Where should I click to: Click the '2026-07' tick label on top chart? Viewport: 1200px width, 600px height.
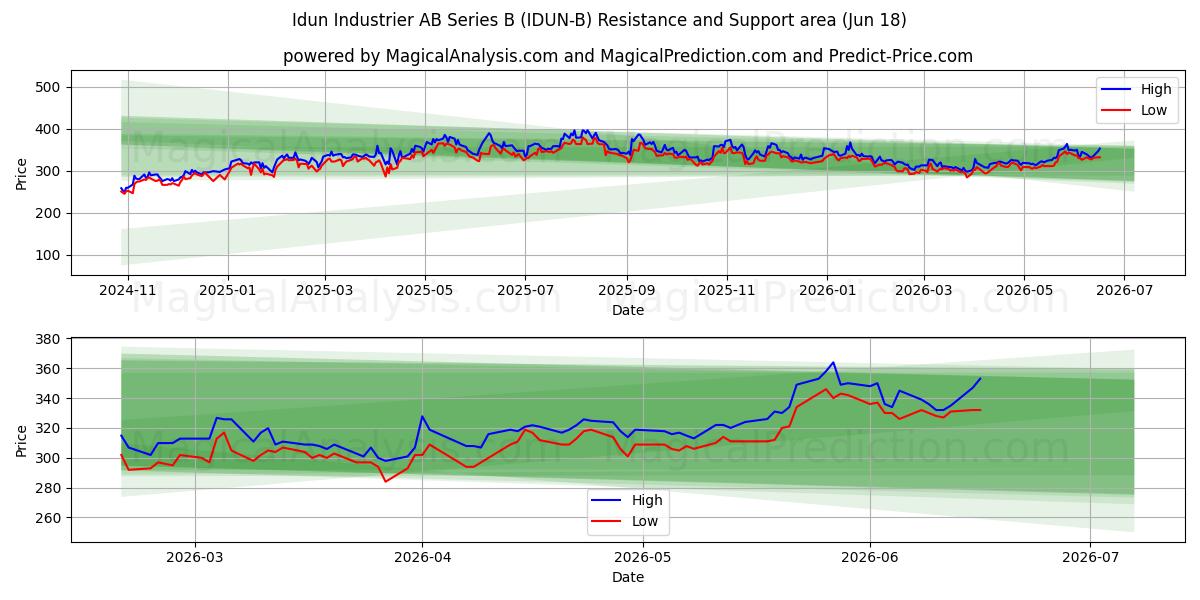coord(1124,290)
